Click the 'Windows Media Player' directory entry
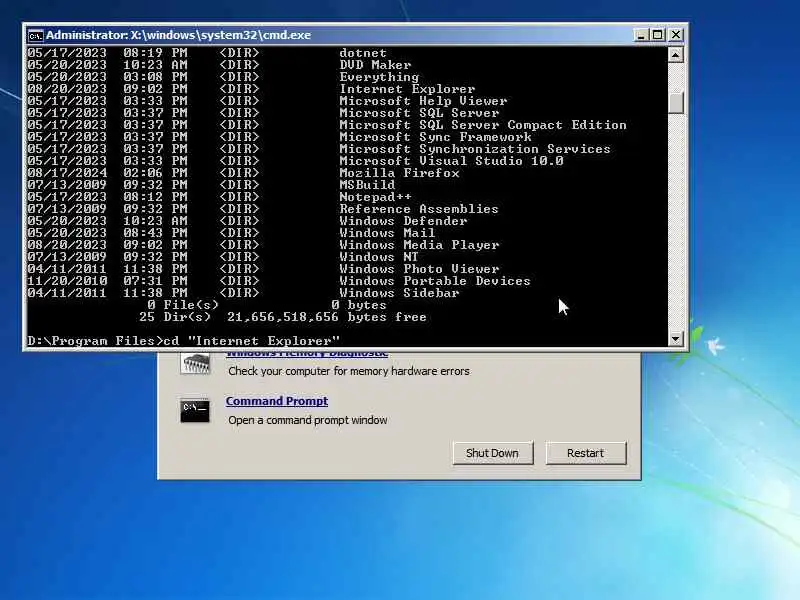This screenshot has height=600, width=800. pos(419,245)
